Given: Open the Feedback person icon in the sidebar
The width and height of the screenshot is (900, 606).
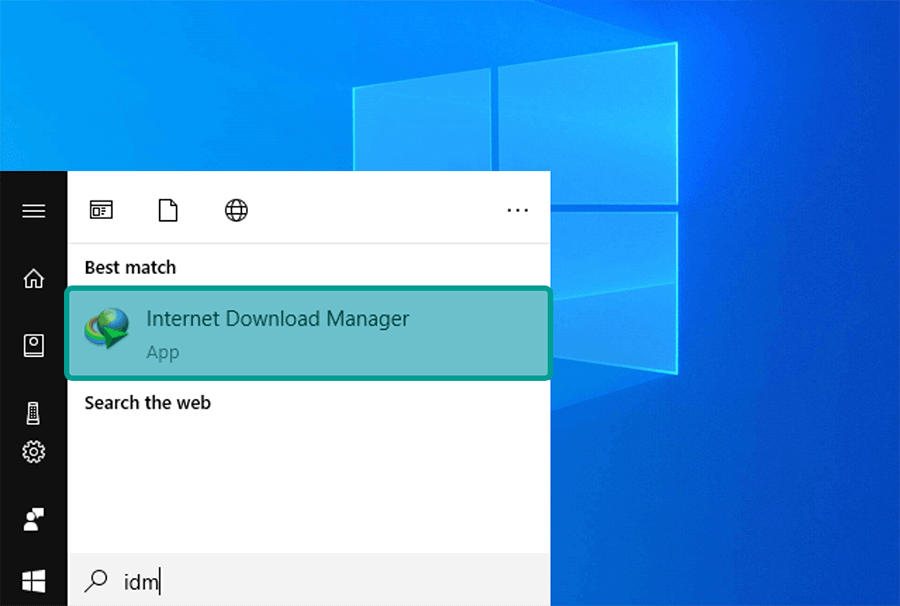Looking at the screenshot, I should pyautogui.click(x=33, y=519).
